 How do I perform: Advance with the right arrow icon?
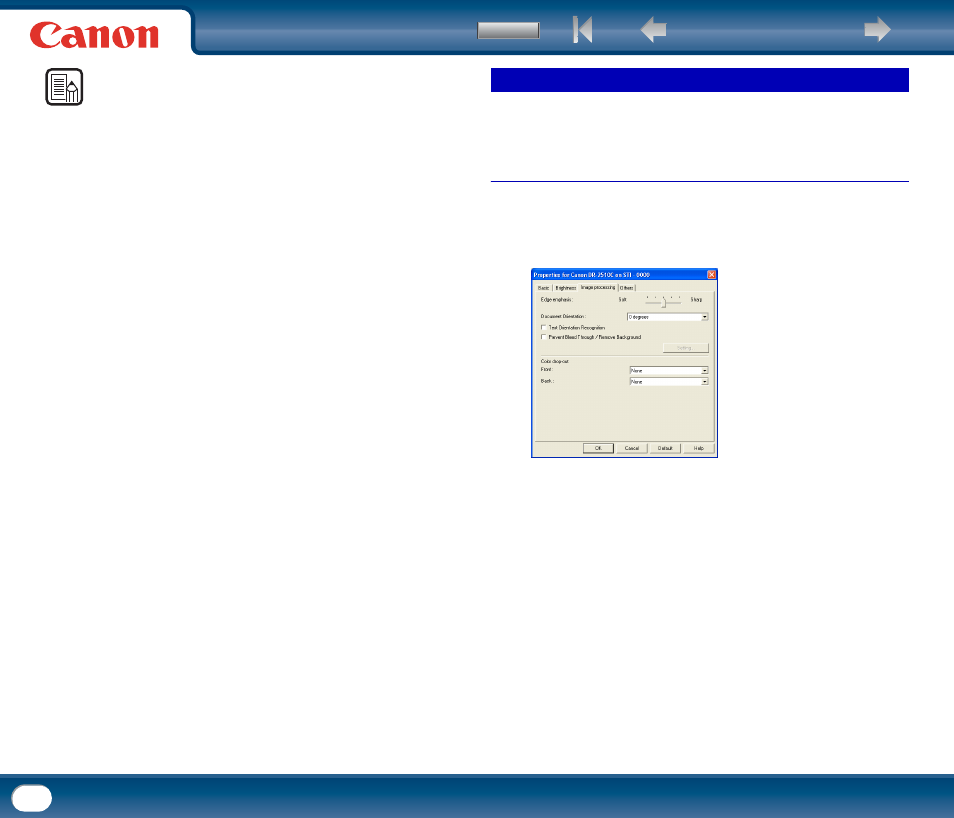tap(877, 29)
